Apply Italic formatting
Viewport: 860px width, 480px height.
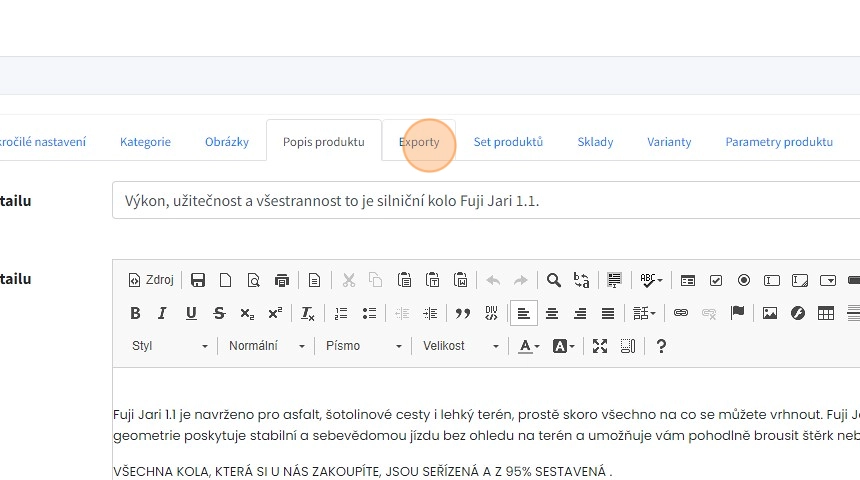pos(162,313)
